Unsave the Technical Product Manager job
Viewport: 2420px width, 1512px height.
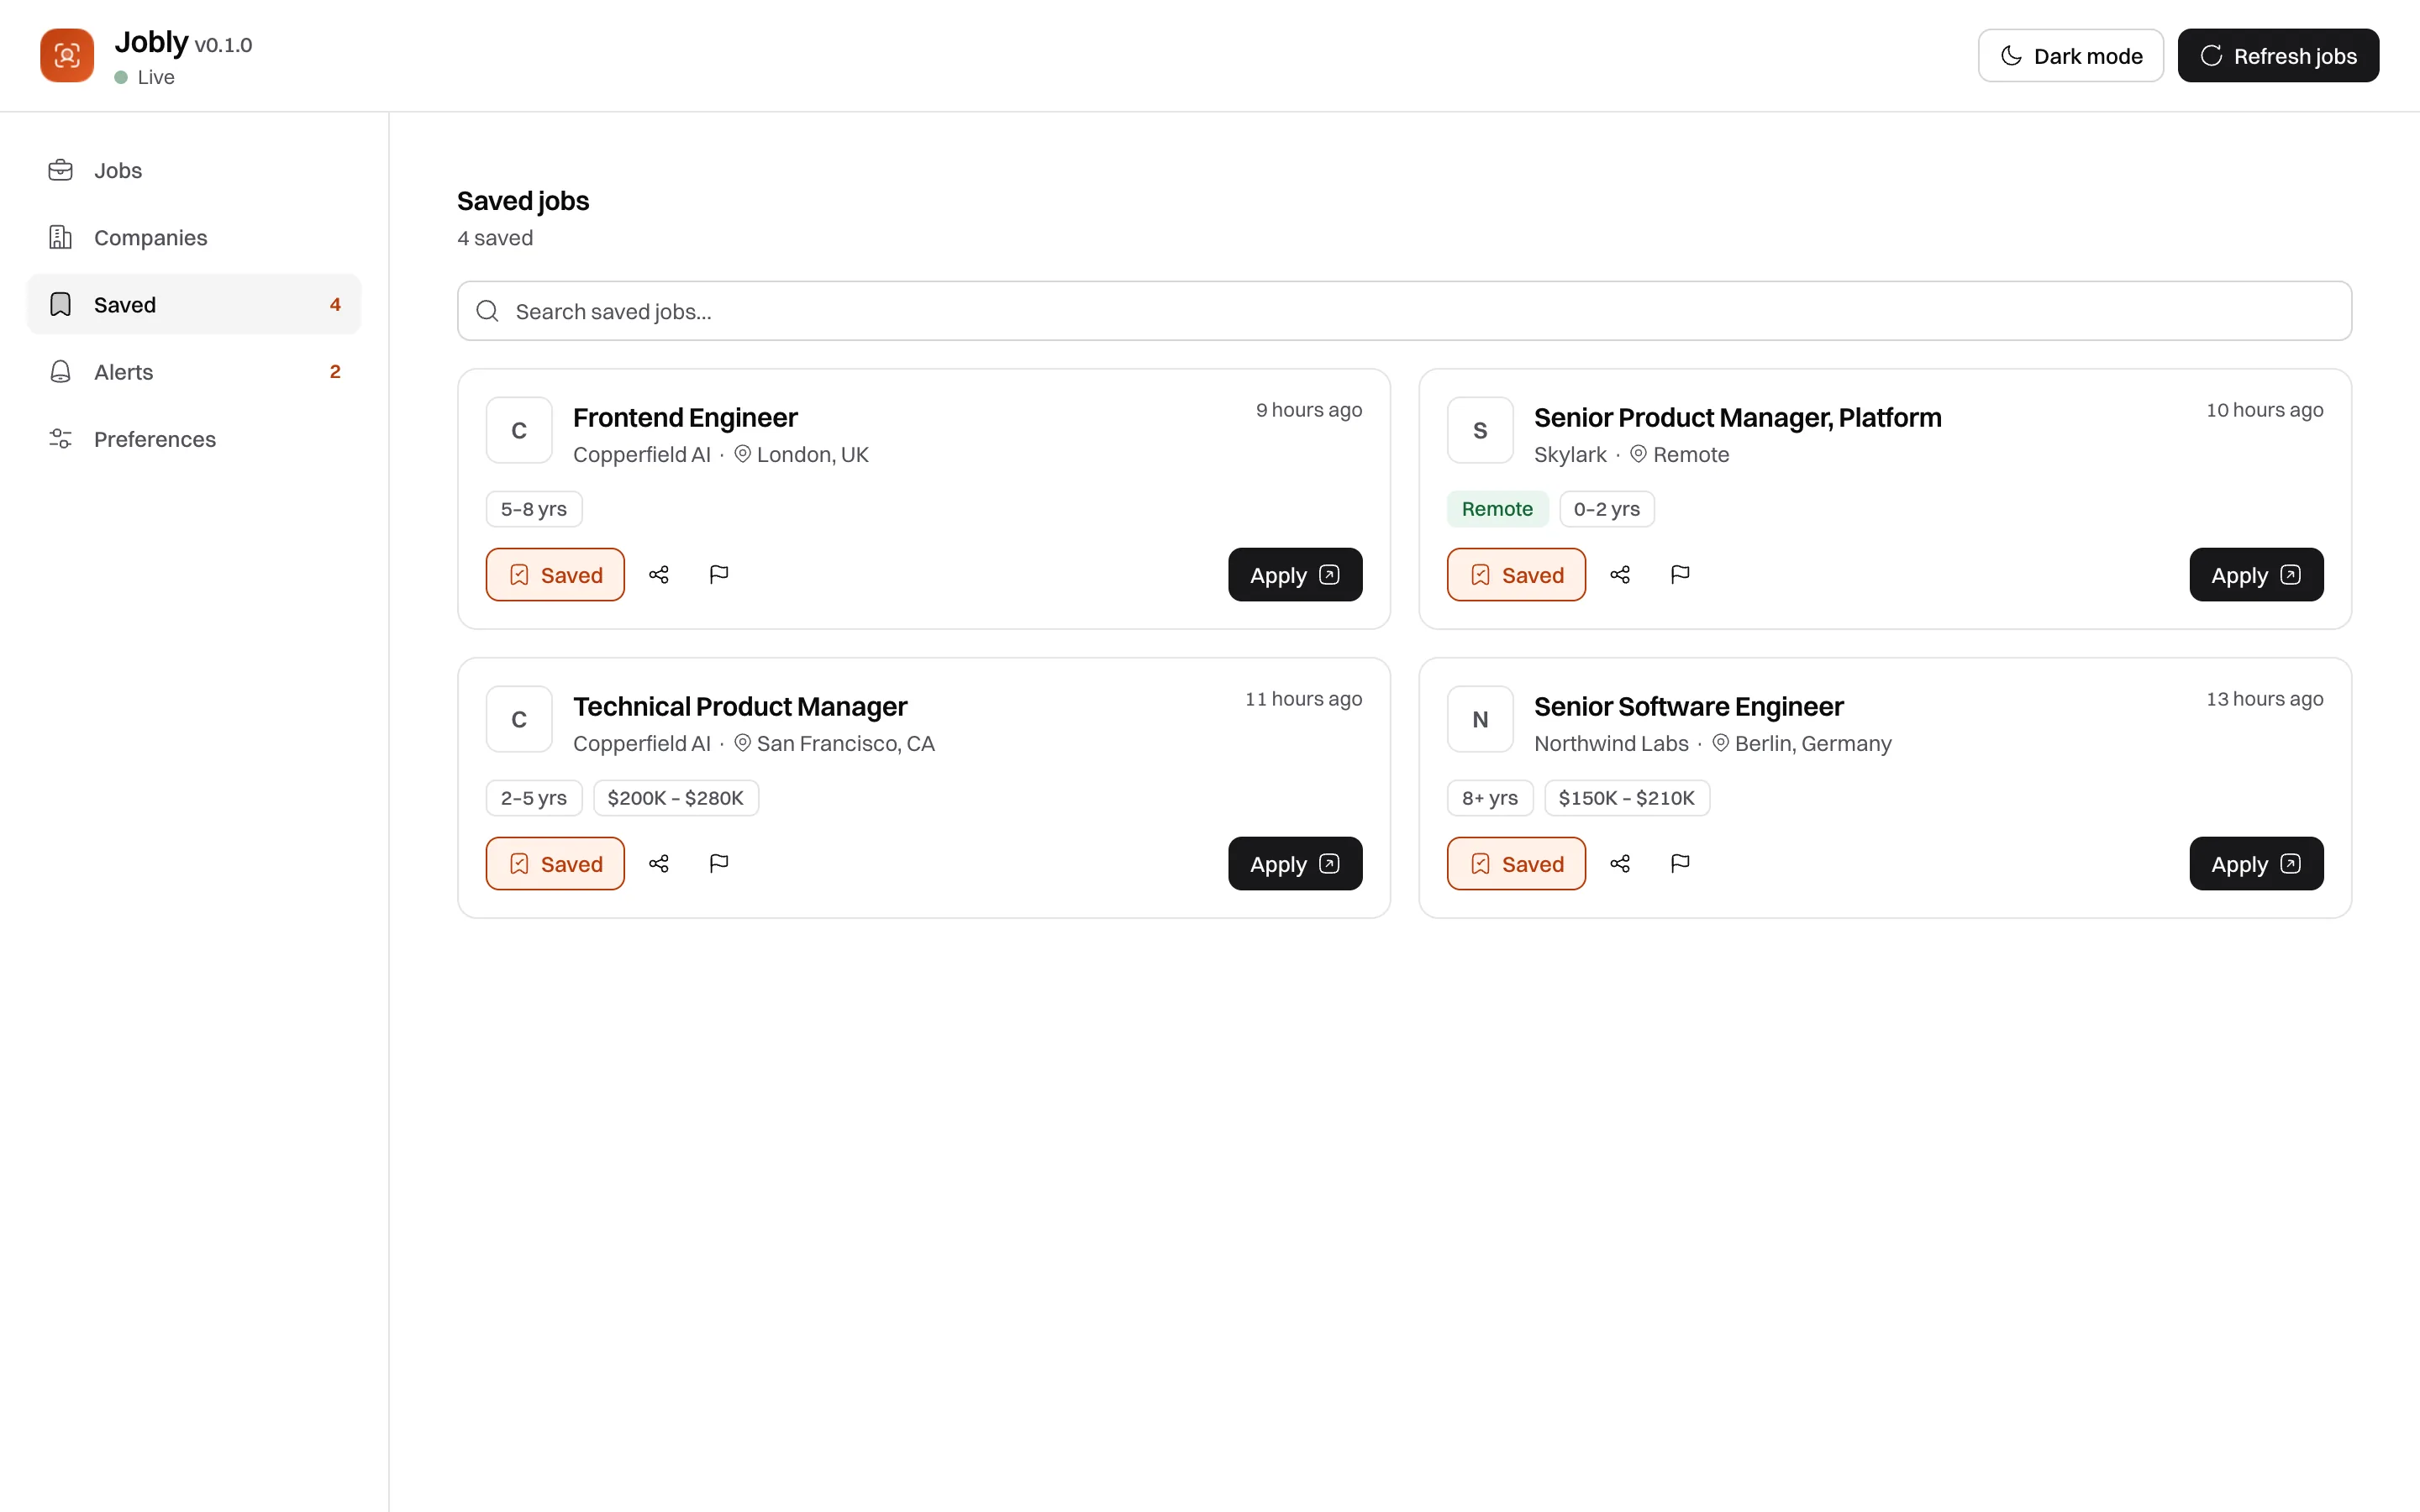pyautogui.click(x=555, y=863)
